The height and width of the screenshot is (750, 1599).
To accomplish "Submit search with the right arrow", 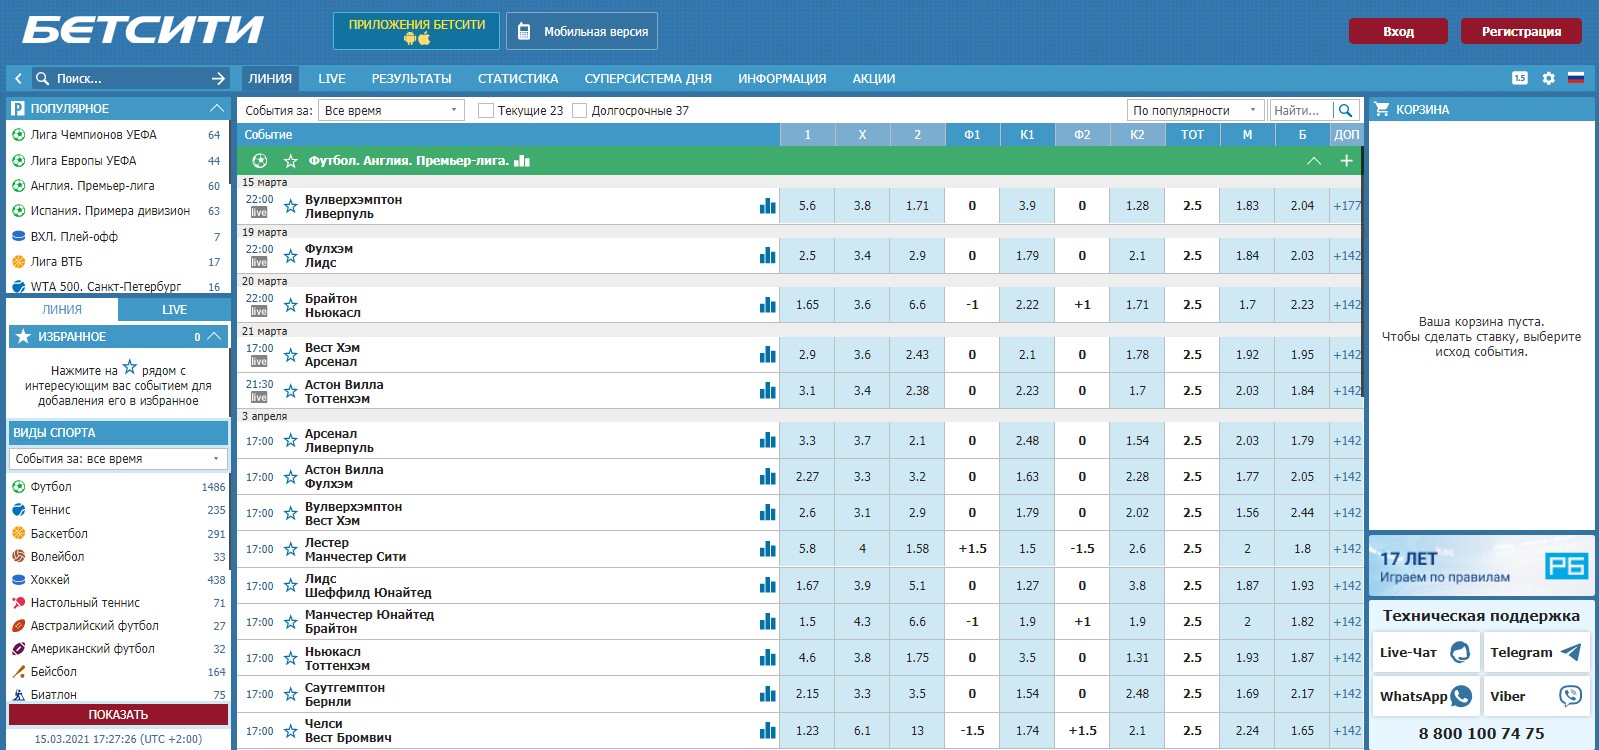I will click(x=219, y=78).
